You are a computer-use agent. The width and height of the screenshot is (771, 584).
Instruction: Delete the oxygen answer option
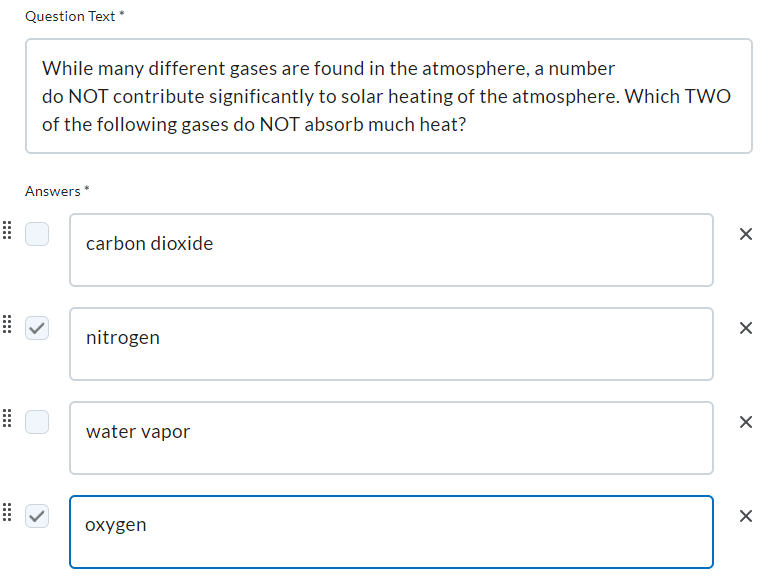(745, 516)
